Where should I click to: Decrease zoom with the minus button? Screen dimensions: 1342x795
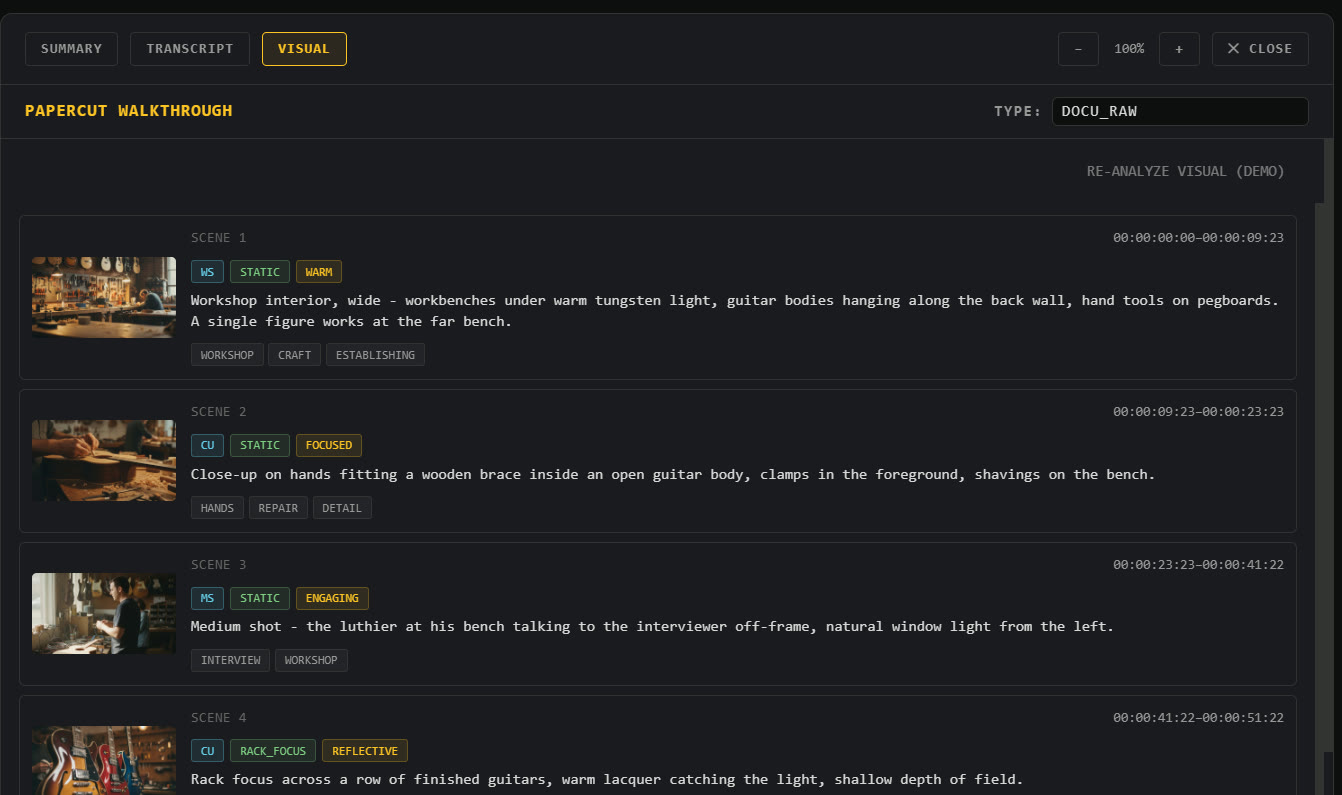(1078, 49)
